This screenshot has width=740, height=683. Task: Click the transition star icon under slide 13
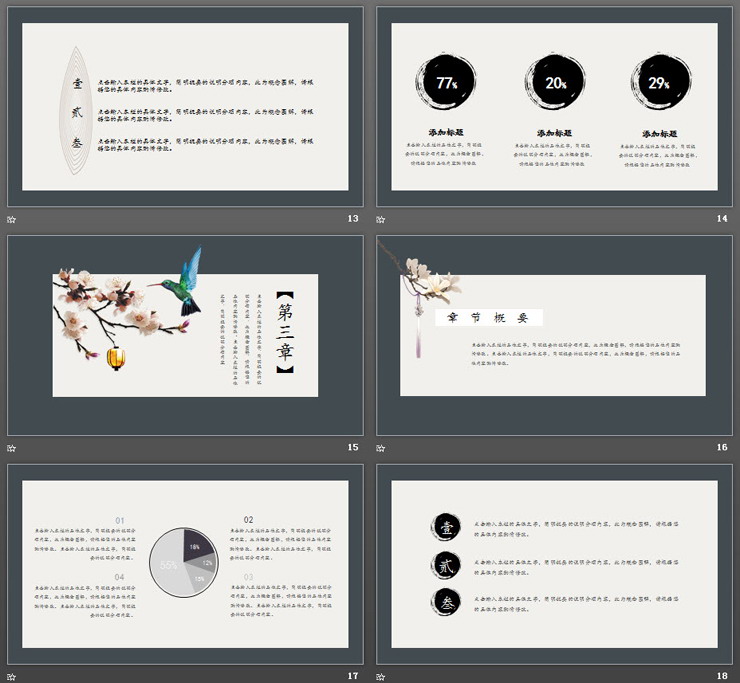12,219
